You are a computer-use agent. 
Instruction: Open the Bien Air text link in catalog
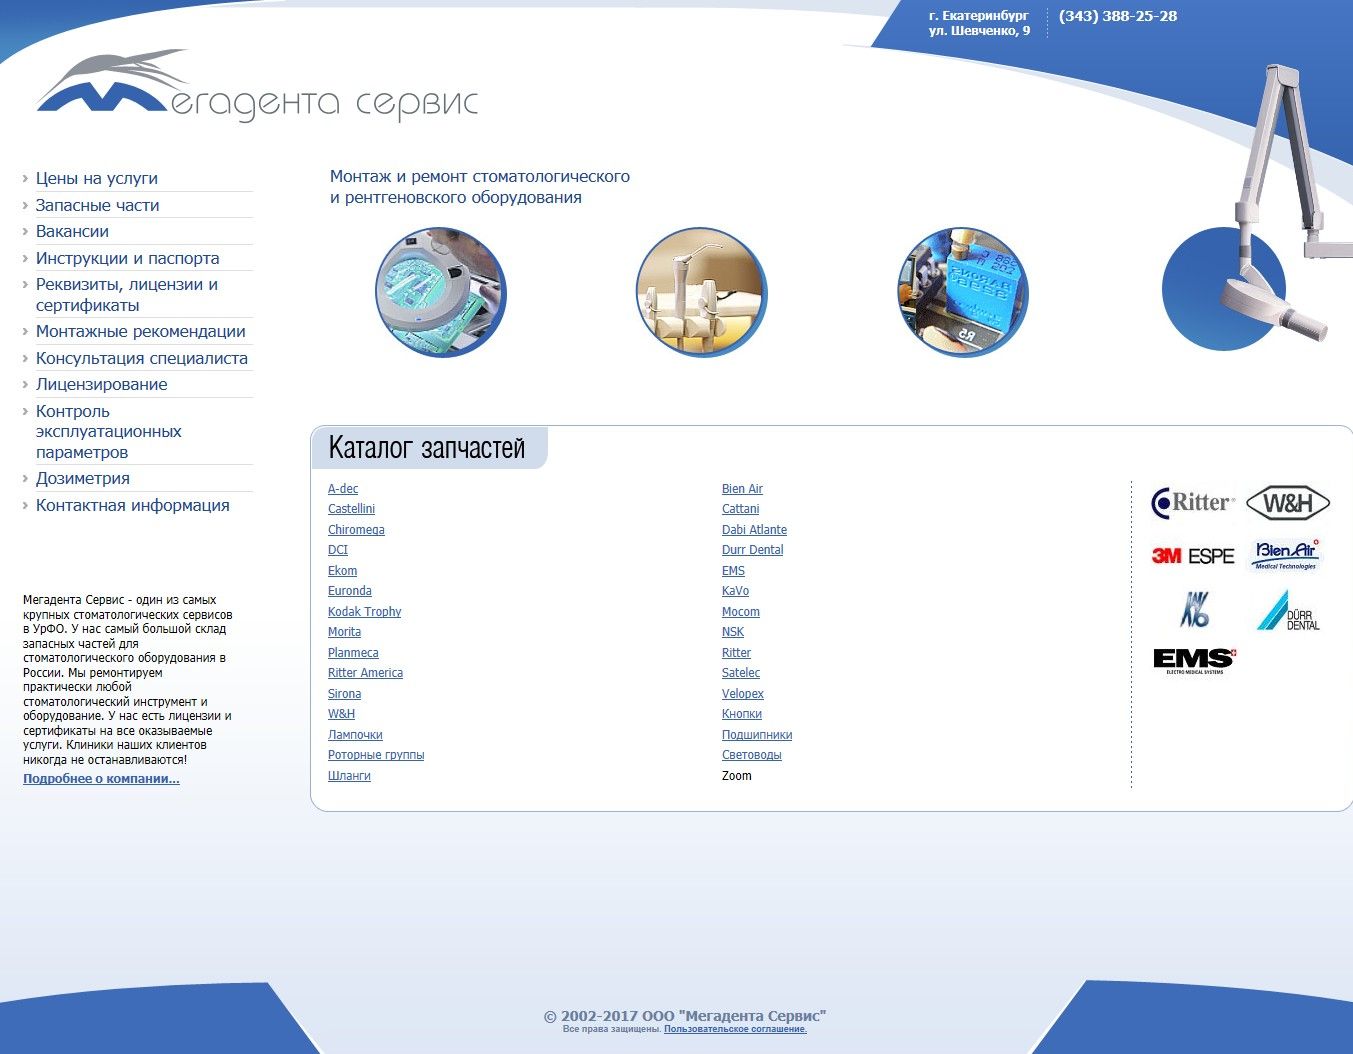[742, 489]
